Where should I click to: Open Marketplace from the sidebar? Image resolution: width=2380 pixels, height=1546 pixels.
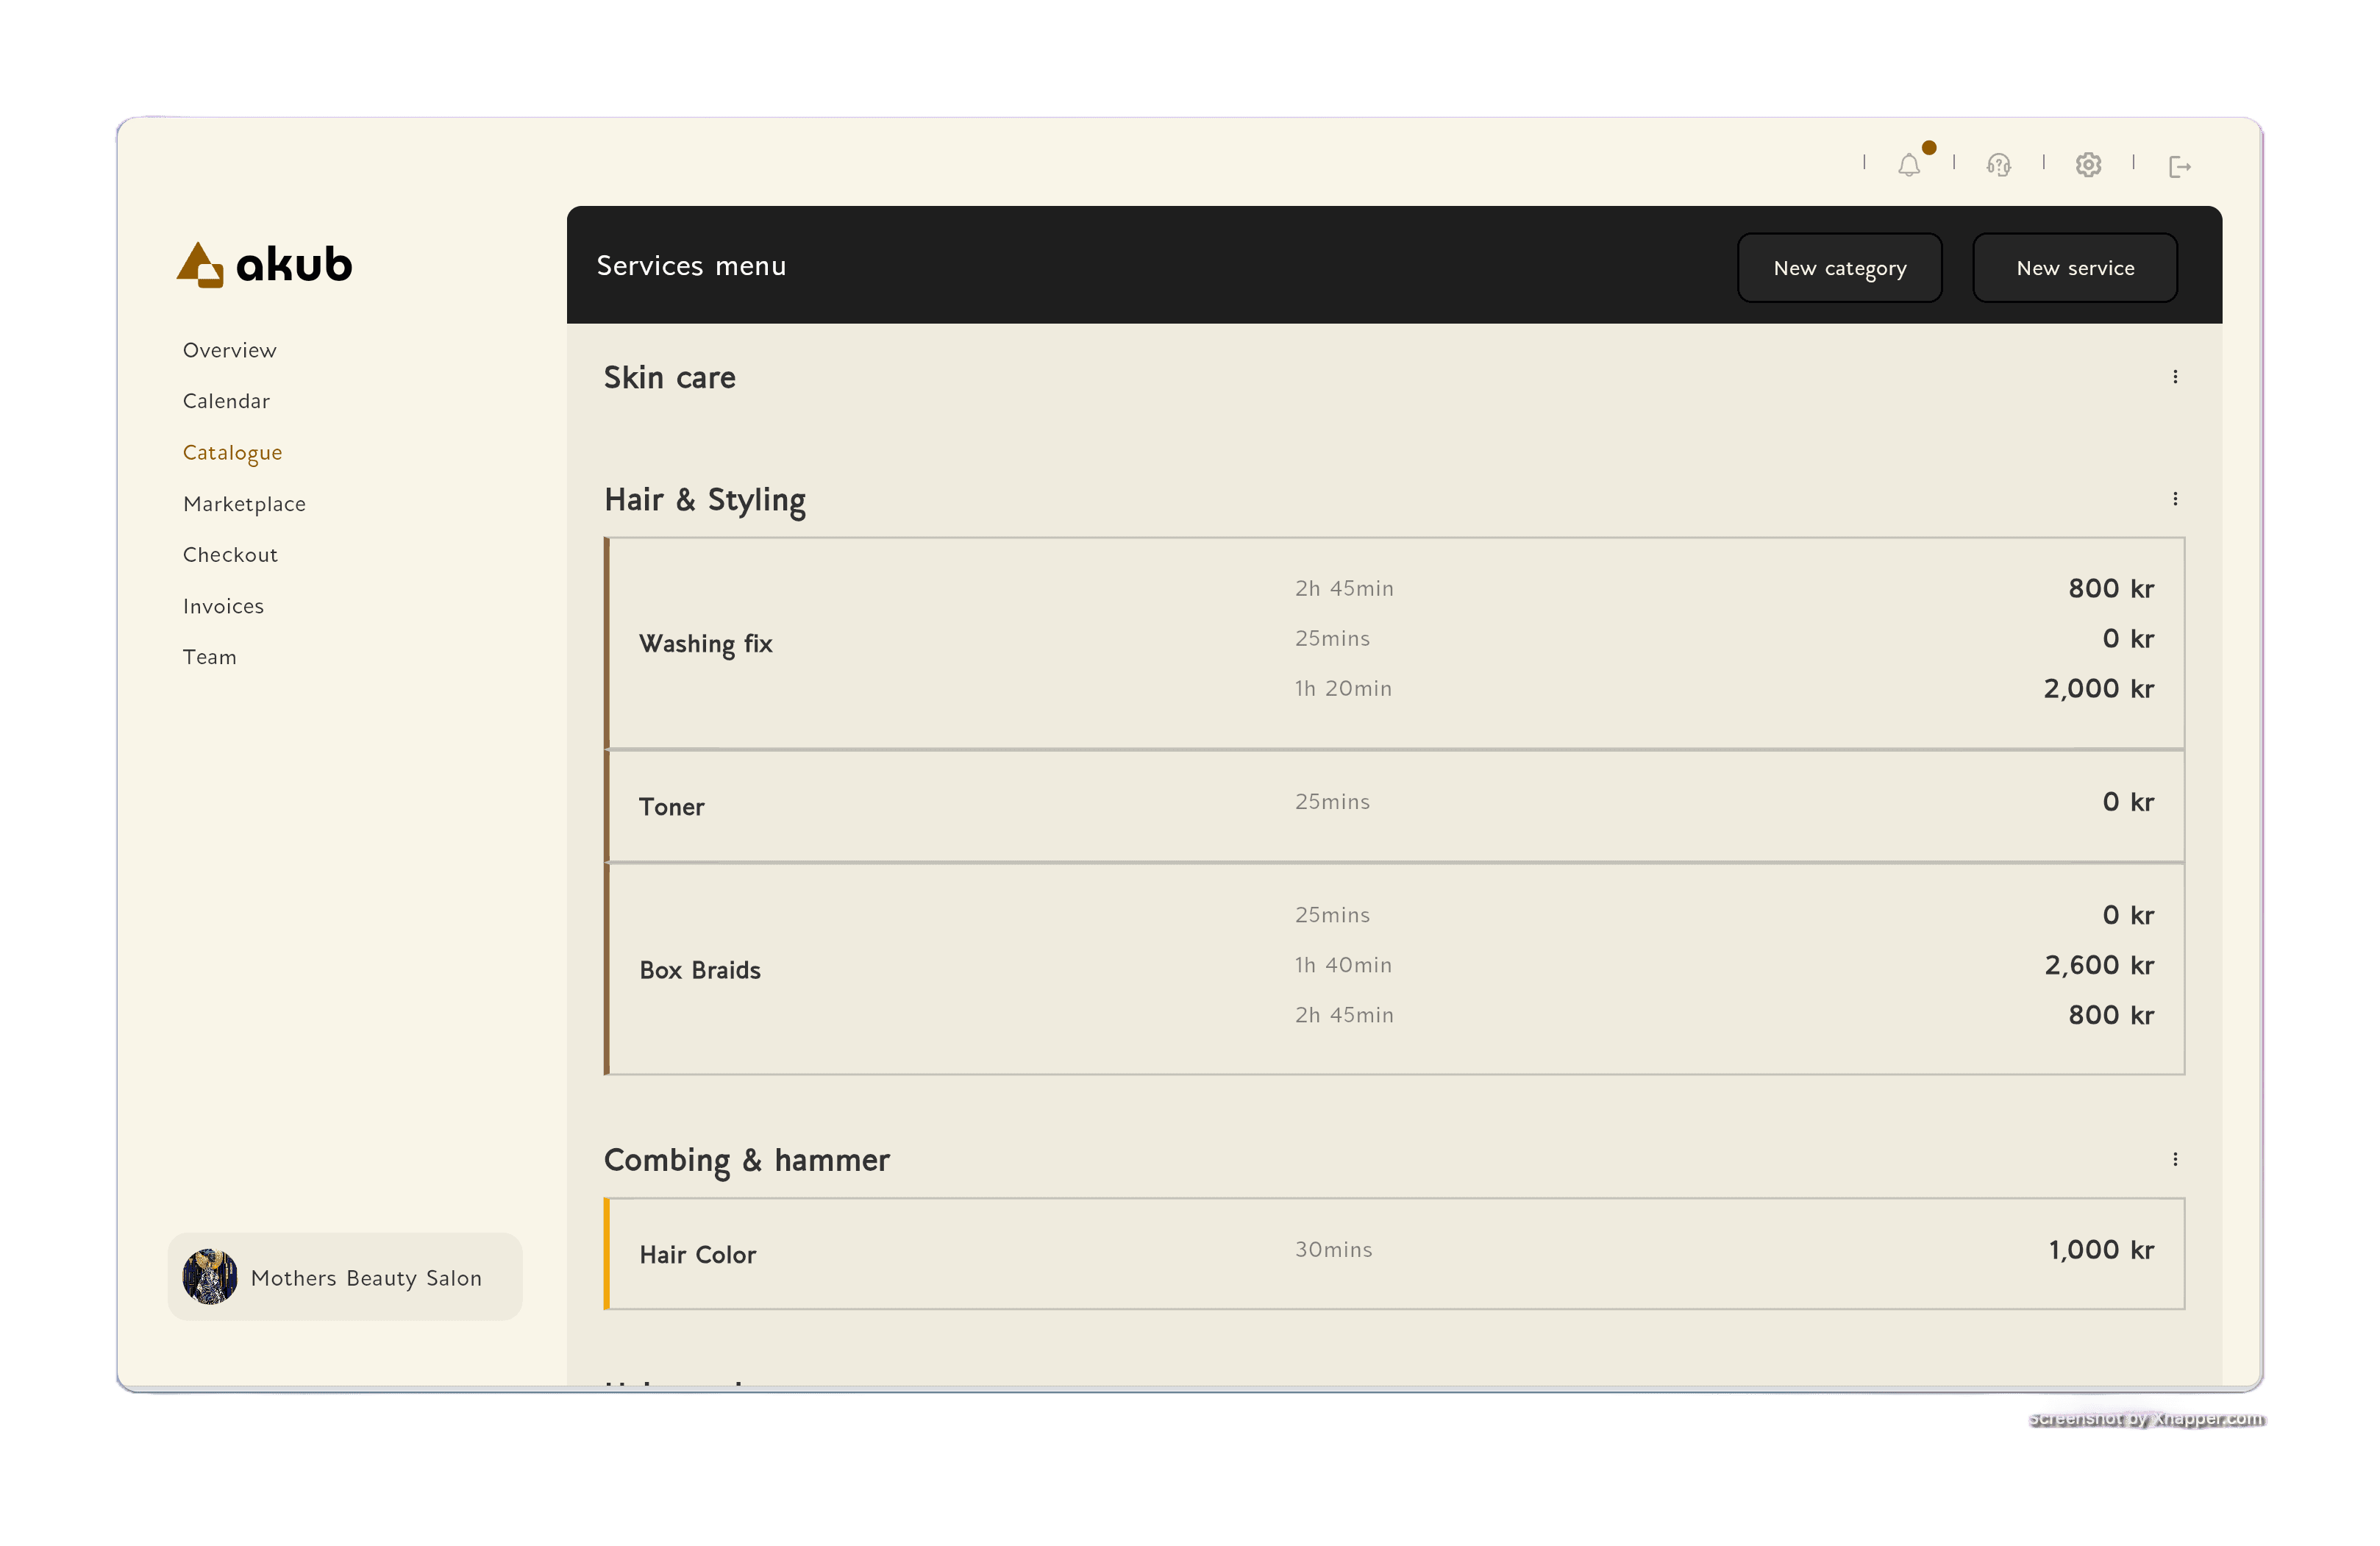tap(244, 504)
